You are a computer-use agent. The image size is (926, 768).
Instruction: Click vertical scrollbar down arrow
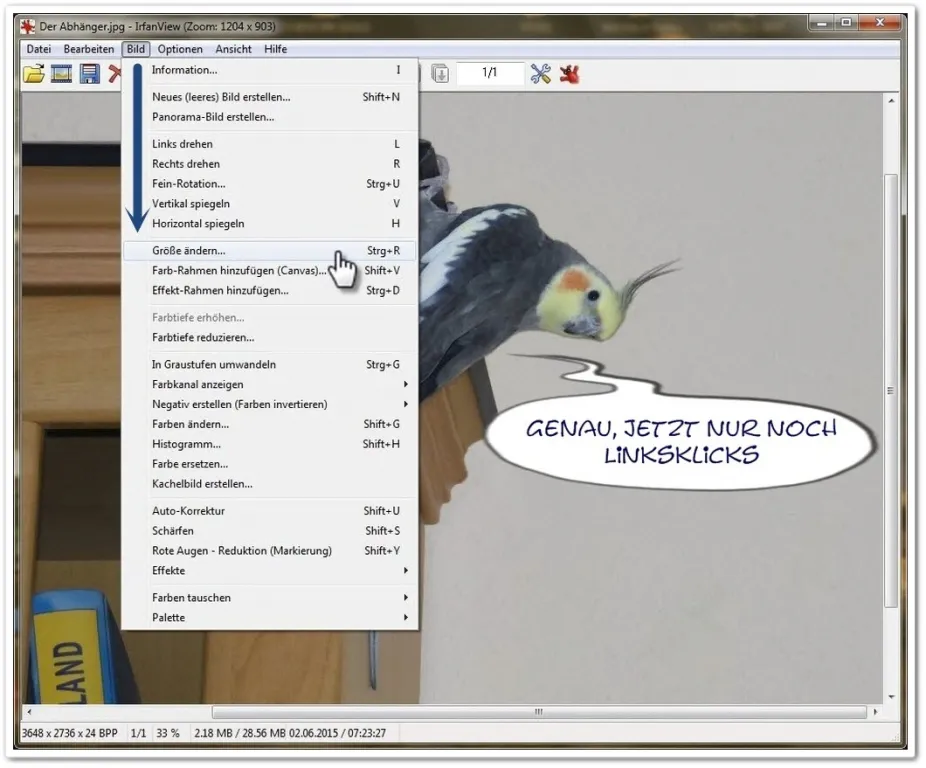891,697
